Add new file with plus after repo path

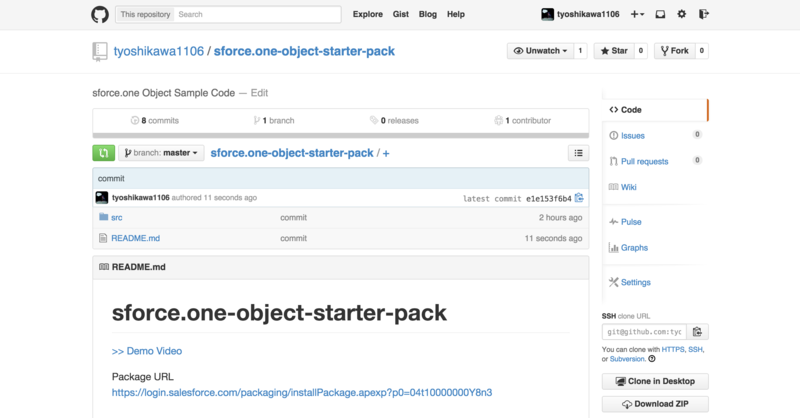click(x=386, y=153)
